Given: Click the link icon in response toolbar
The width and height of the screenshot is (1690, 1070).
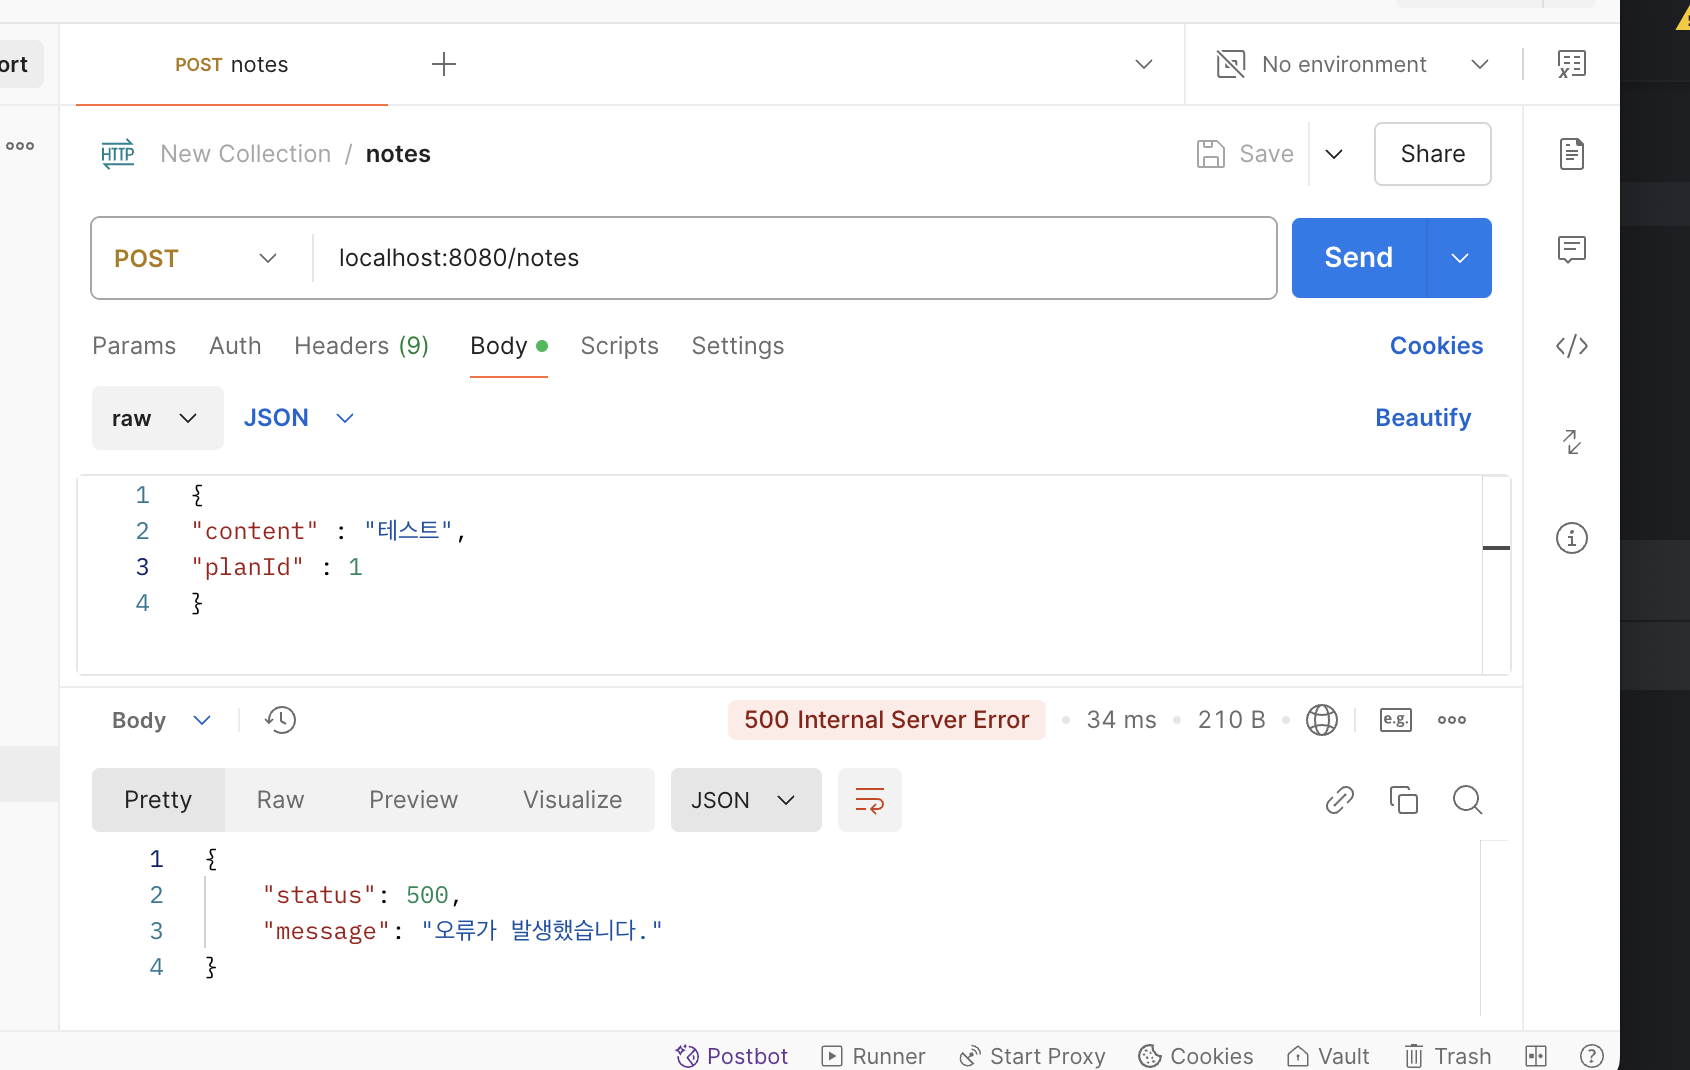Looking at the screenshot, I should [1340, 800].
